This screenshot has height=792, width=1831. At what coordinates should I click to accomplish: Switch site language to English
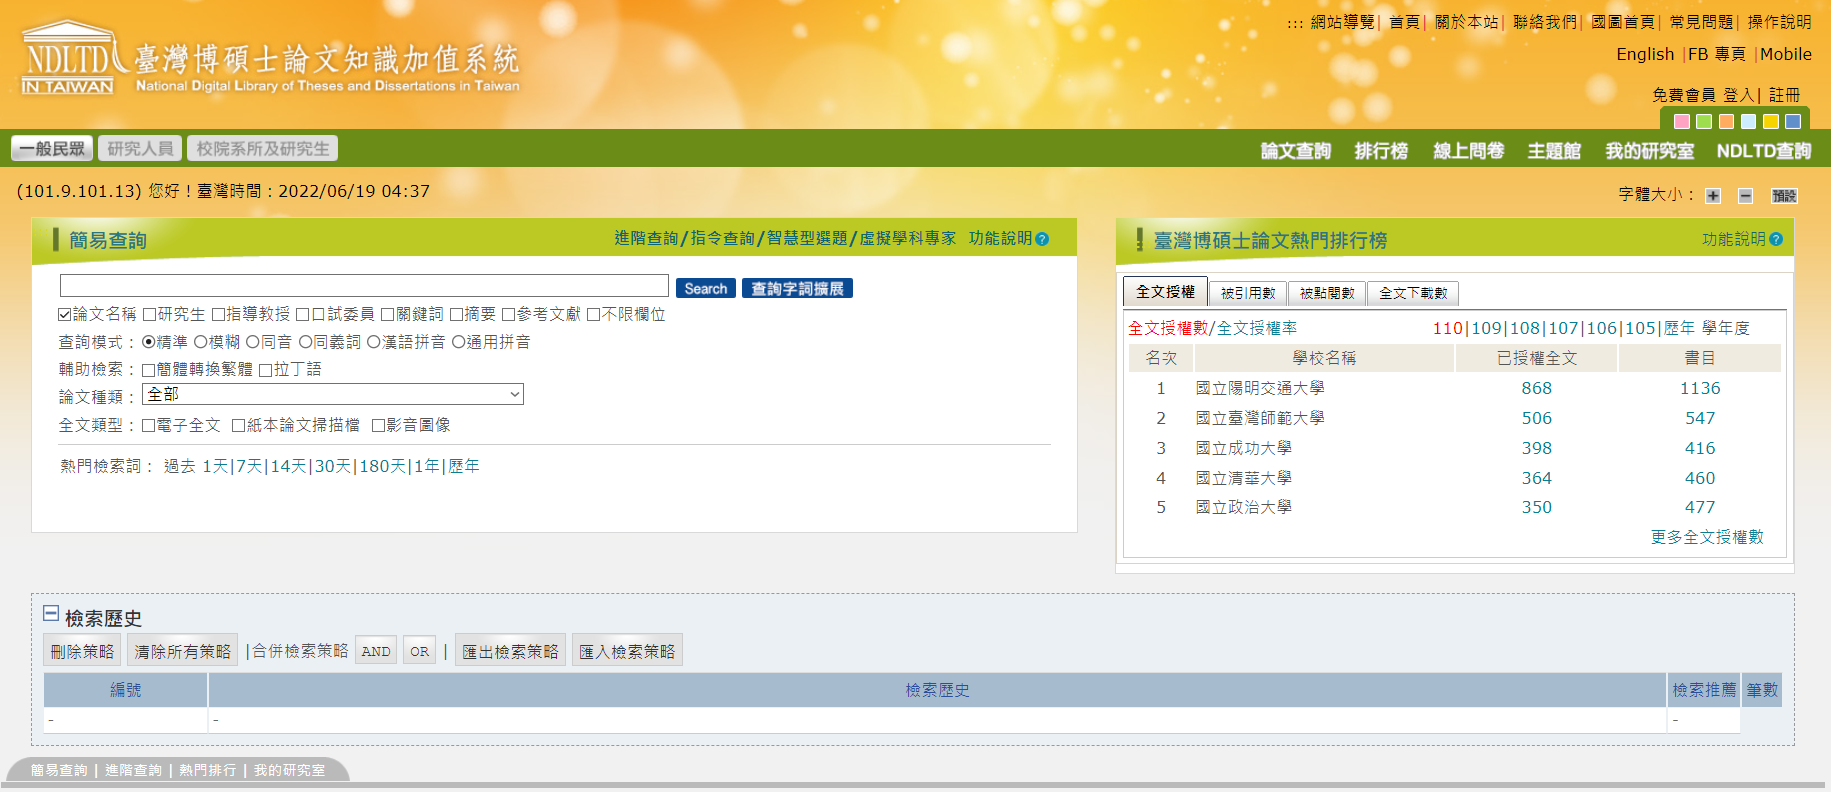point(1645,54)
